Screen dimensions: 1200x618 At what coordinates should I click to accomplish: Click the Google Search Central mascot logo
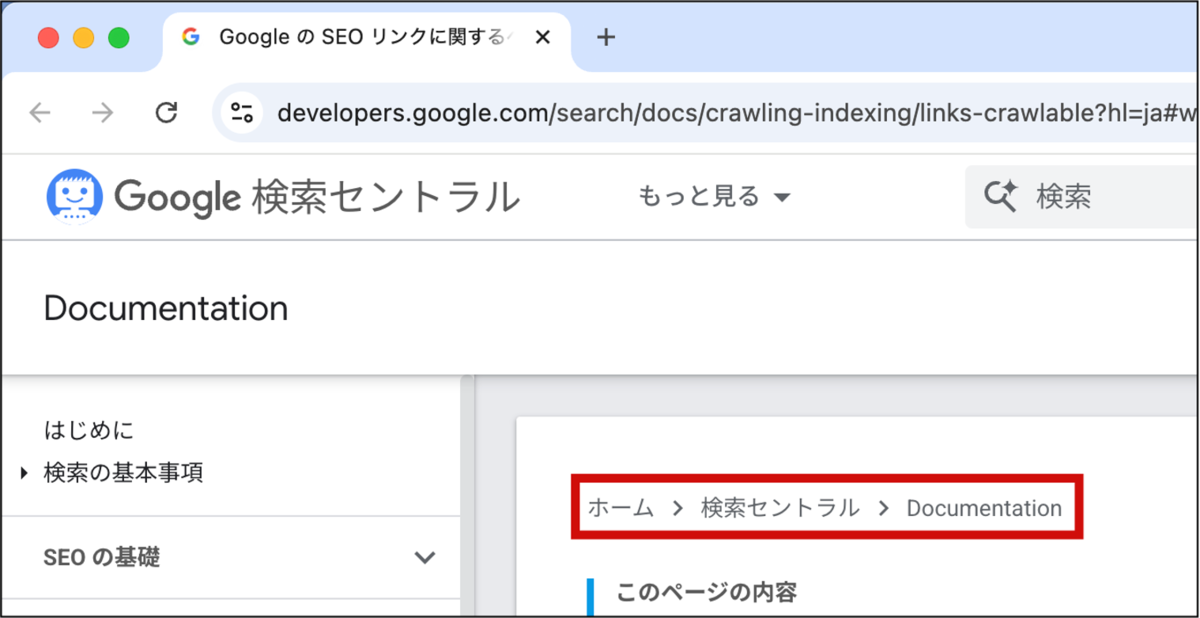pos(73,196)
